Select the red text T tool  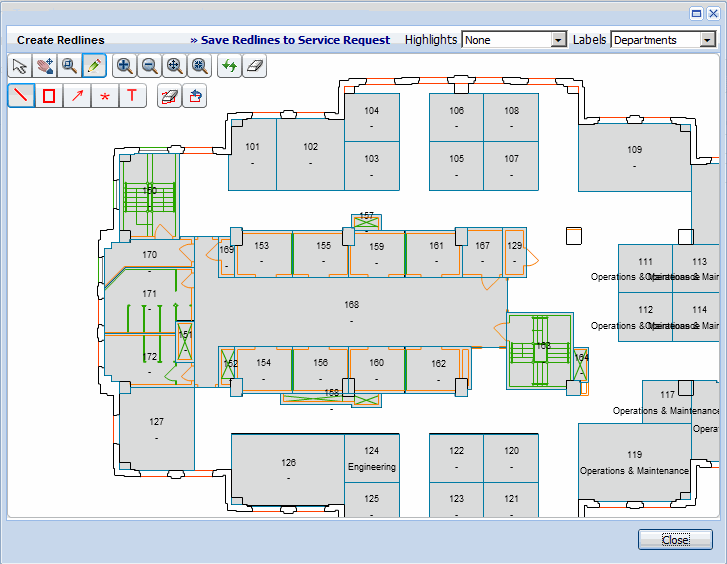(132, 96)
